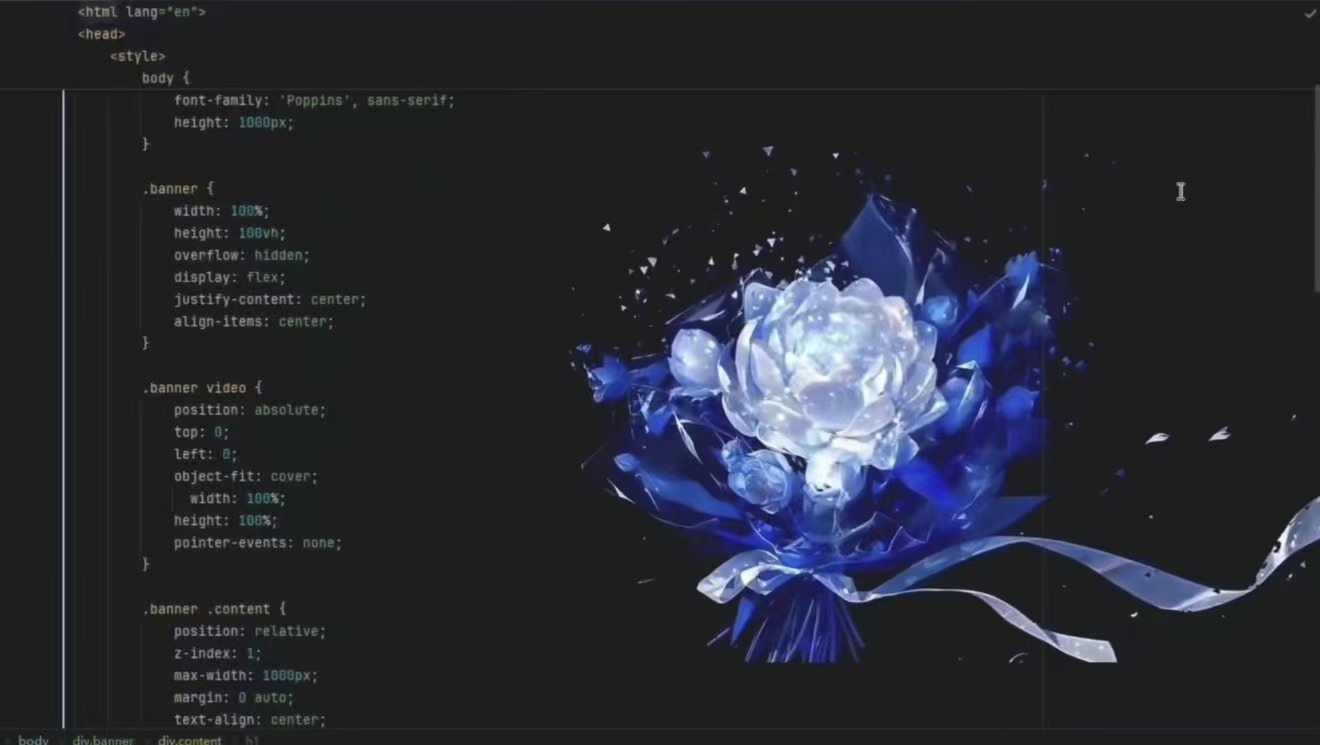The width and height of the screenshot is (1320, 745).
Task: Jump to the sticky <head> line
Action: pos(102,34)
